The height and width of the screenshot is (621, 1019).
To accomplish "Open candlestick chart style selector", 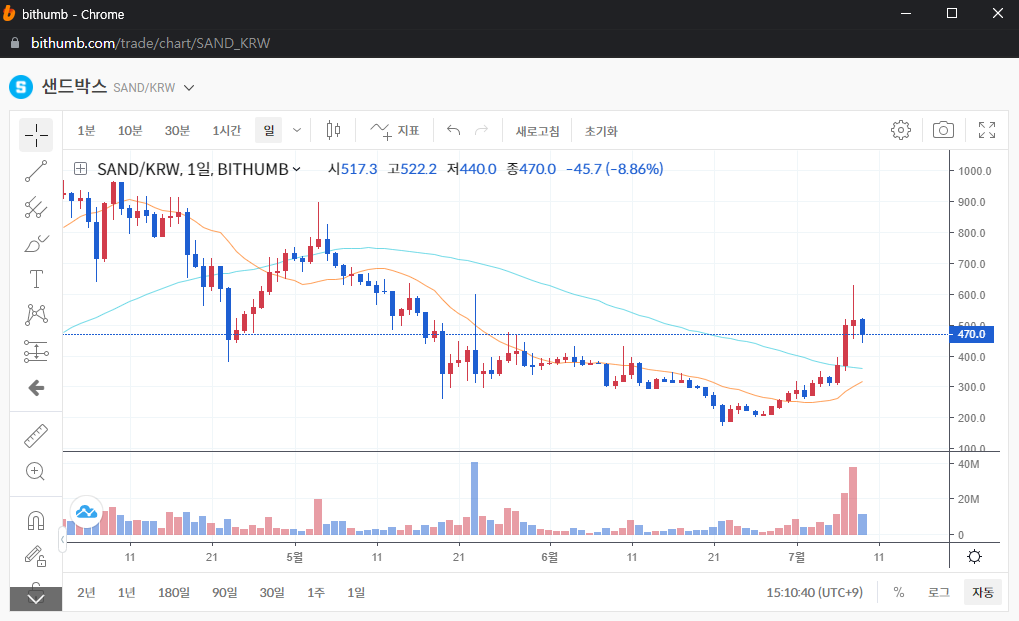I will click(333, 131).
